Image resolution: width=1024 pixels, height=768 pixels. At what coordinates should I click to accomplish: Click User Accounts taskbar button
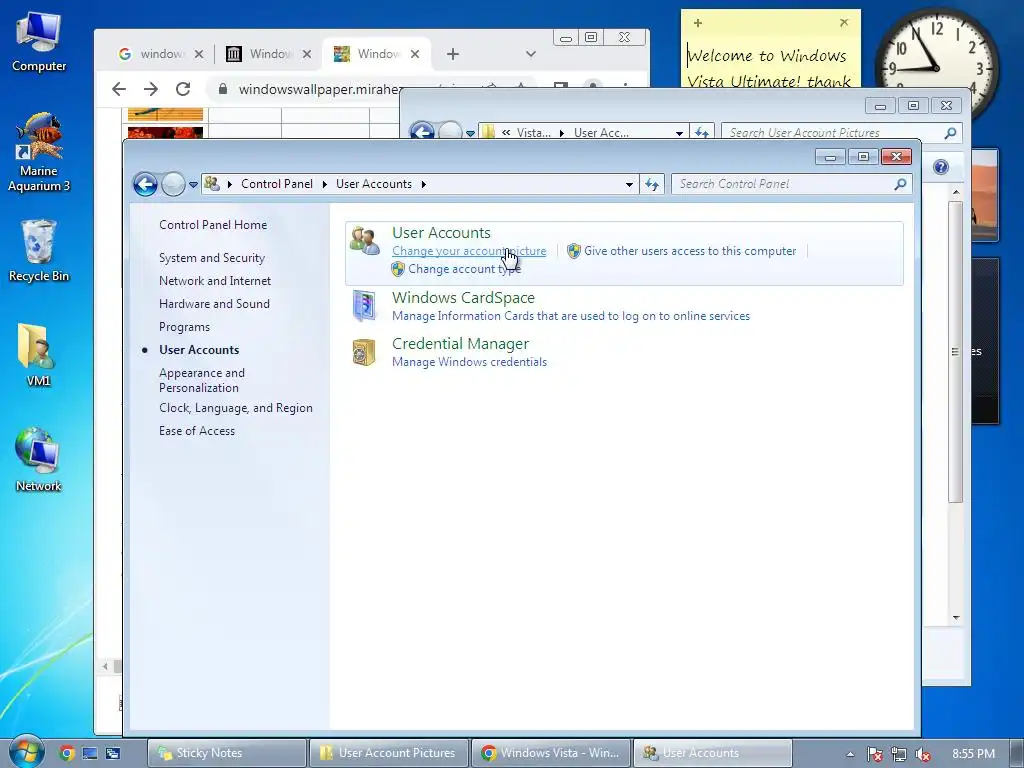click(x=712, y=753)
